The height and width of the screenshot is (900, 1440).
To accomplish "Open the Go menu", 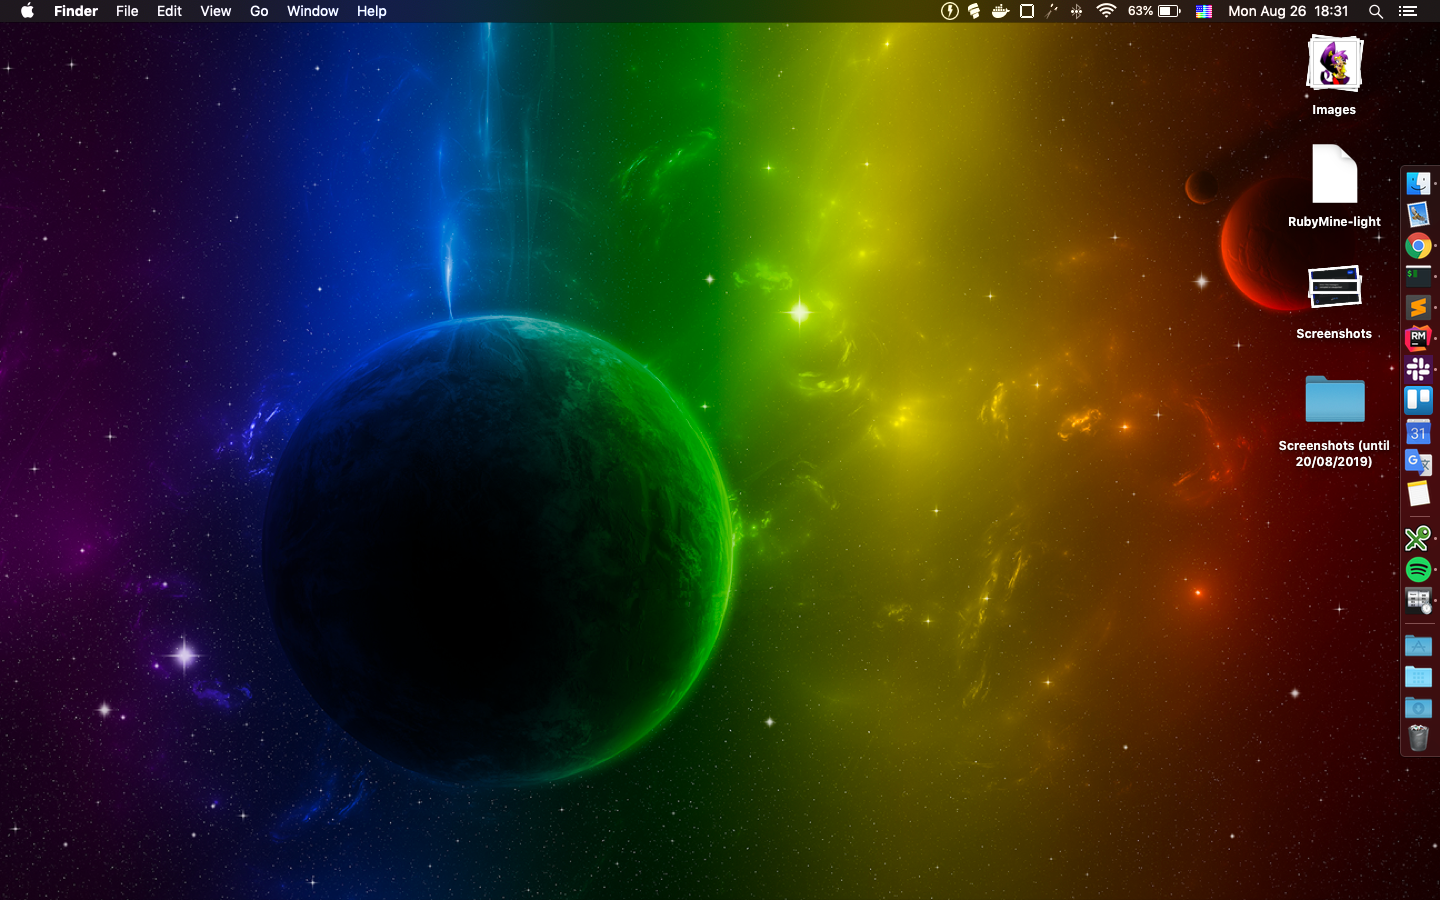I will [259, 11].
